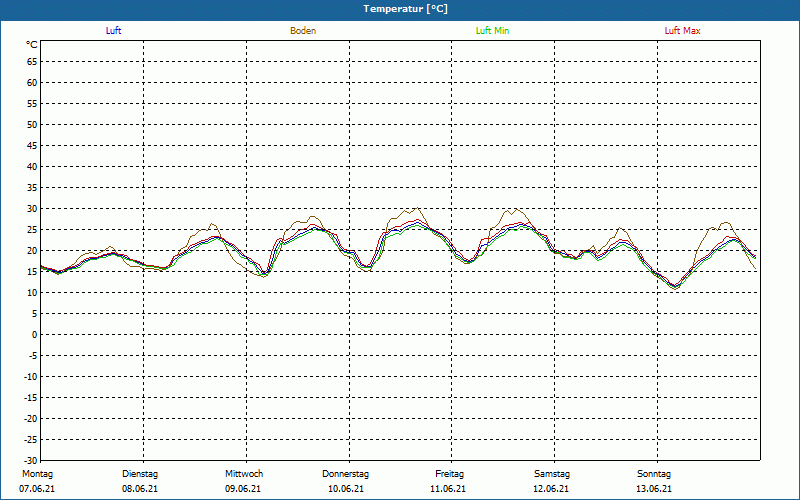Click the 'Temperatur [°C]' chart title
800x500 pixels.
coord(406,9)
